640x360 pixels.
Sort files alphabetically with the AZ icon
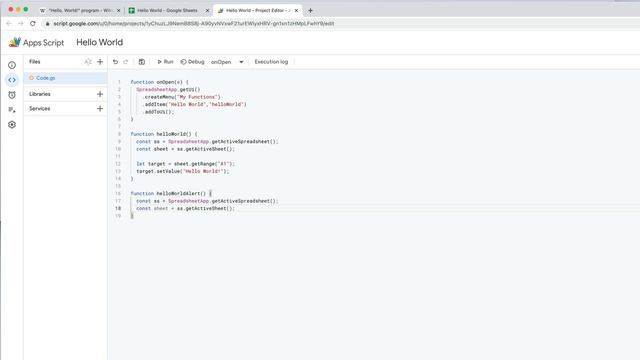88,62
